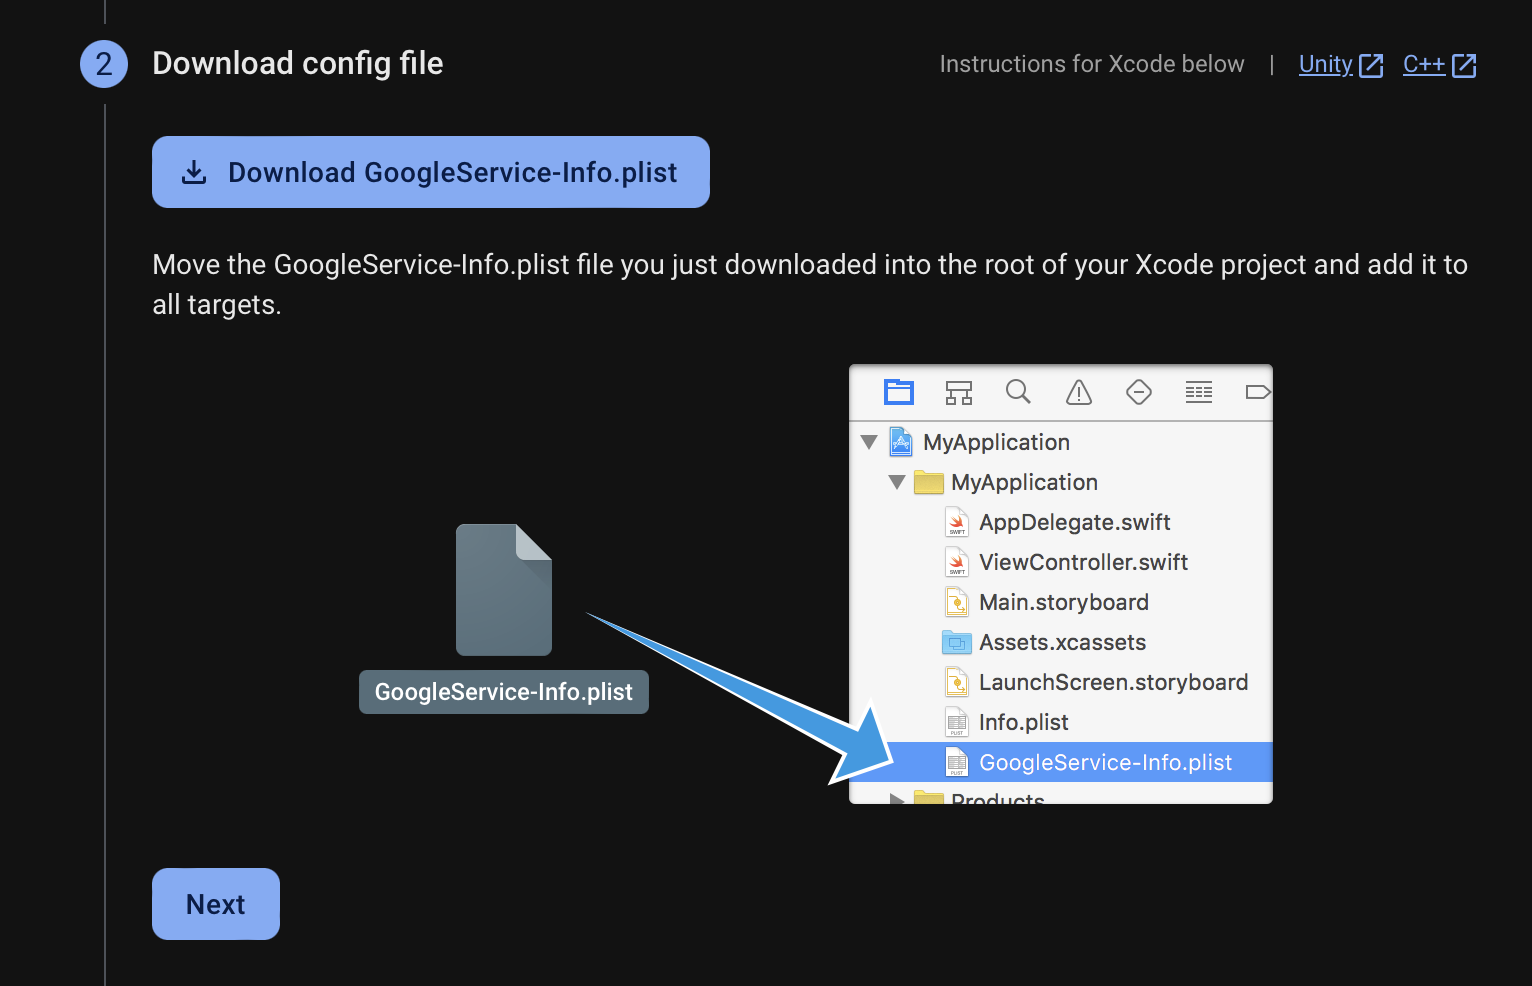
Task: Expand the Products folder triangle
Action: pos(897,798)
